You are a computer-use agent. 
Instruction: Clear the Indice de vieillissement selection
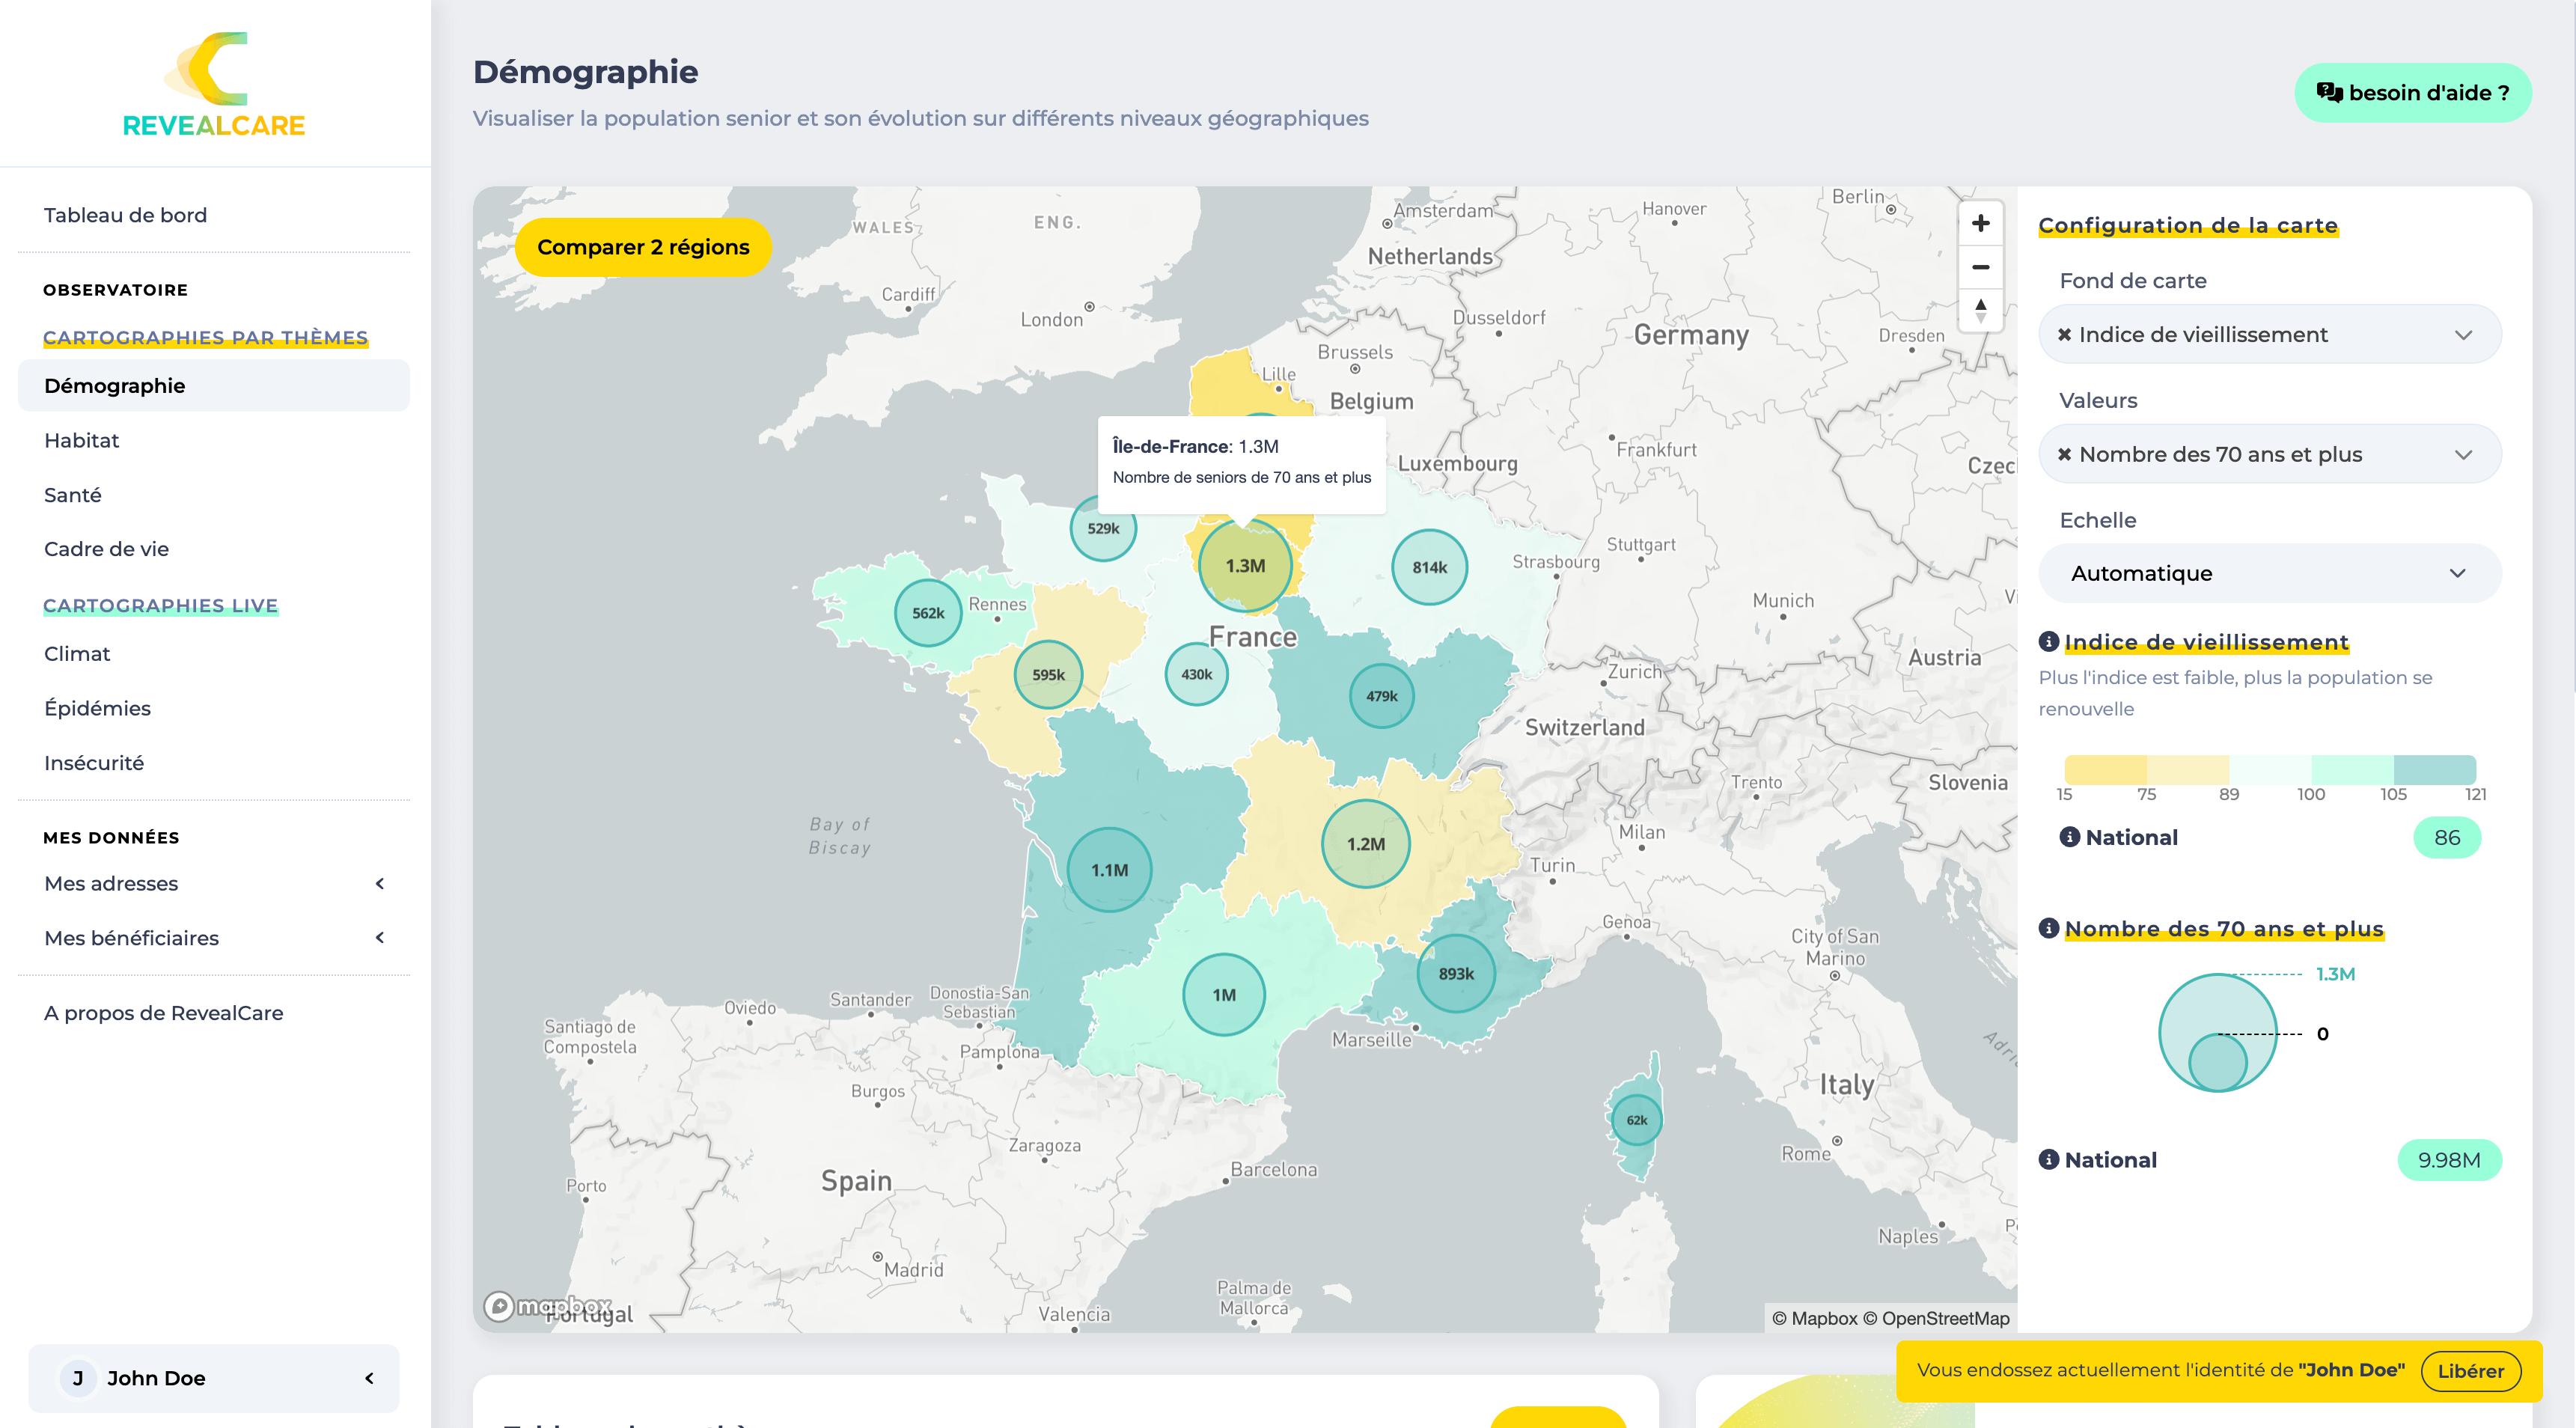[2064, 335]
